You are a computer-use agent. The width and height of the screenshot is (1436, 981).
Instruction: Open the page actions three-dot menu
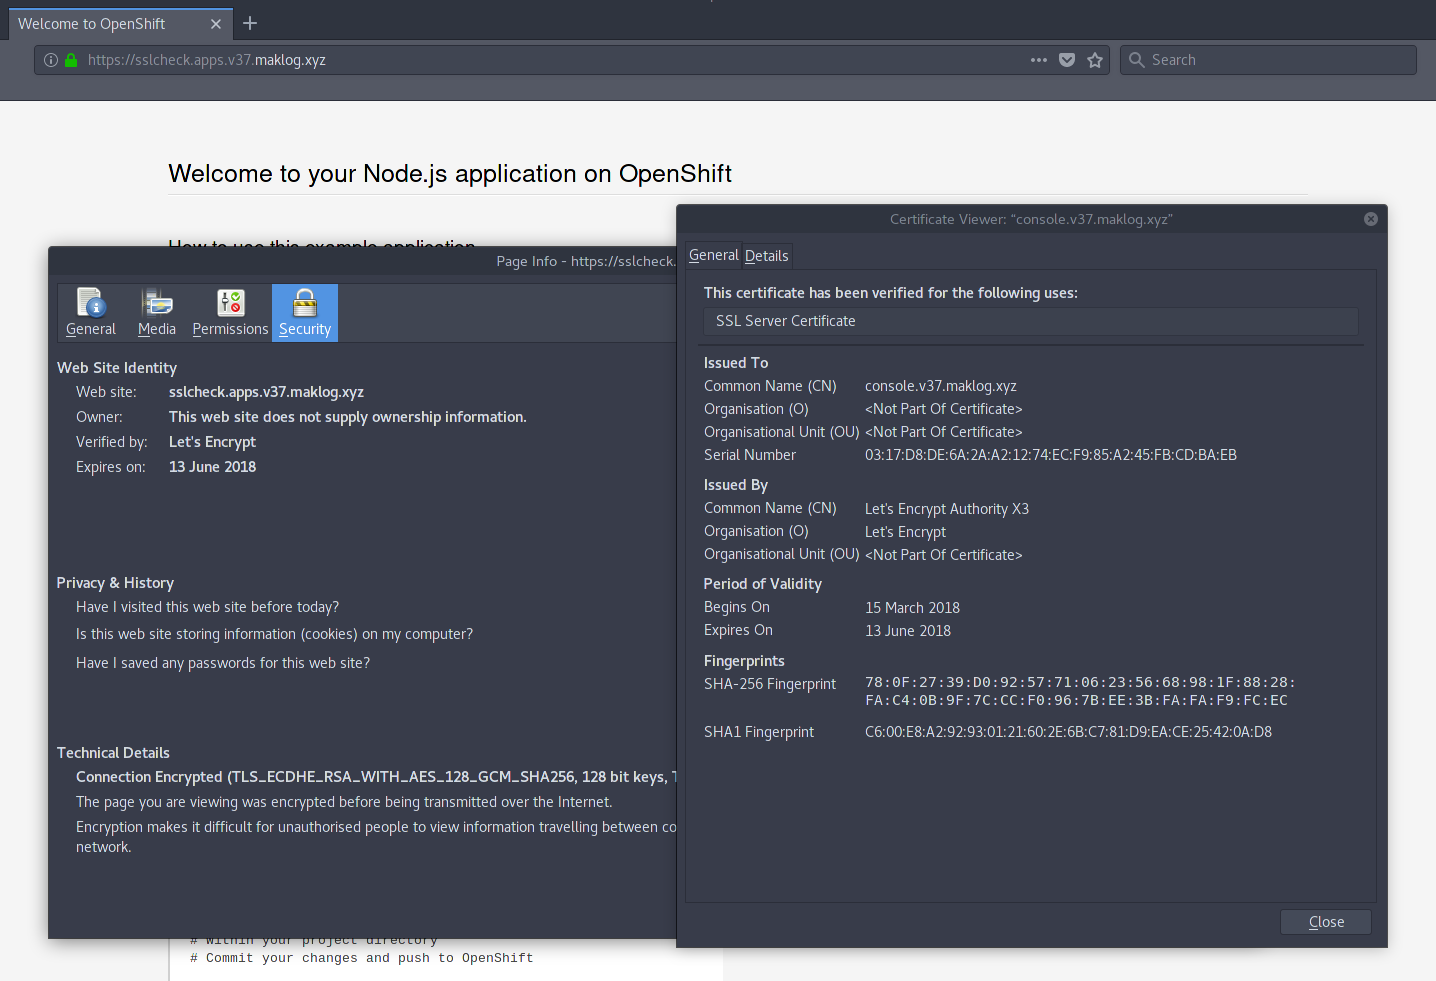1039,60
